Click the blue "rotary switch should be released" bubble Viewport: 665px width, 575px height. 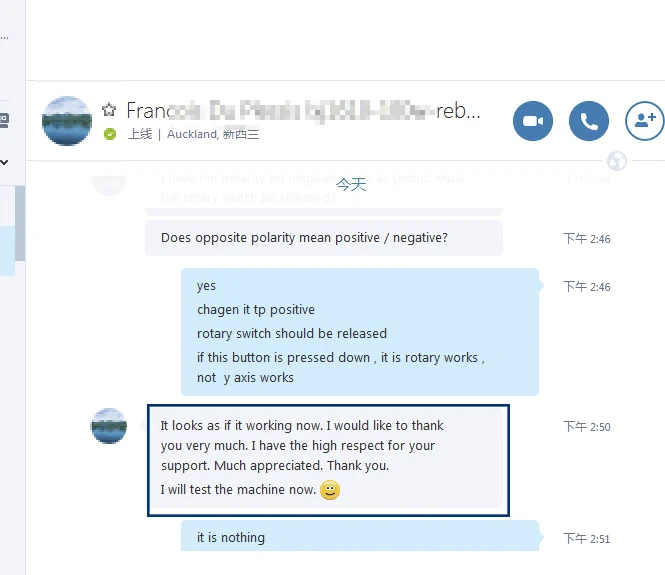coord(360,332)
